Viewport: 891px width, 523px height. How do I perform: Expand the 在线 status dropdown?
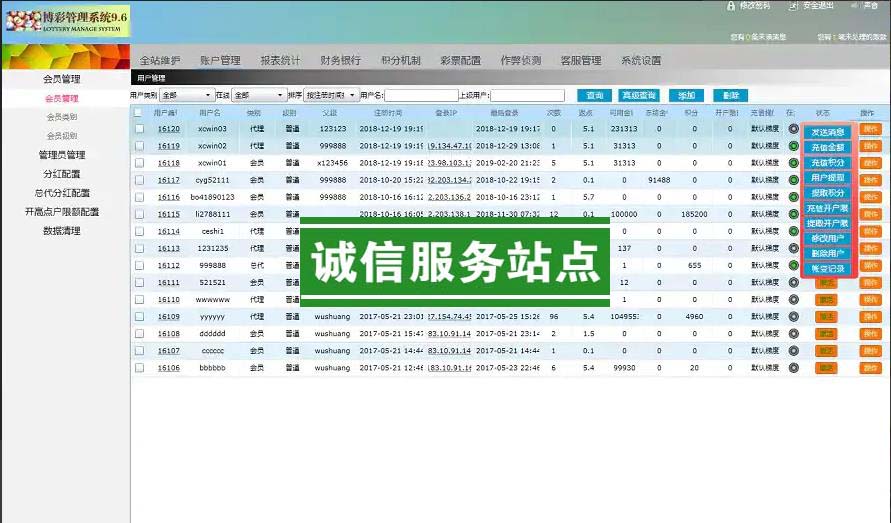tap(258, 95)
